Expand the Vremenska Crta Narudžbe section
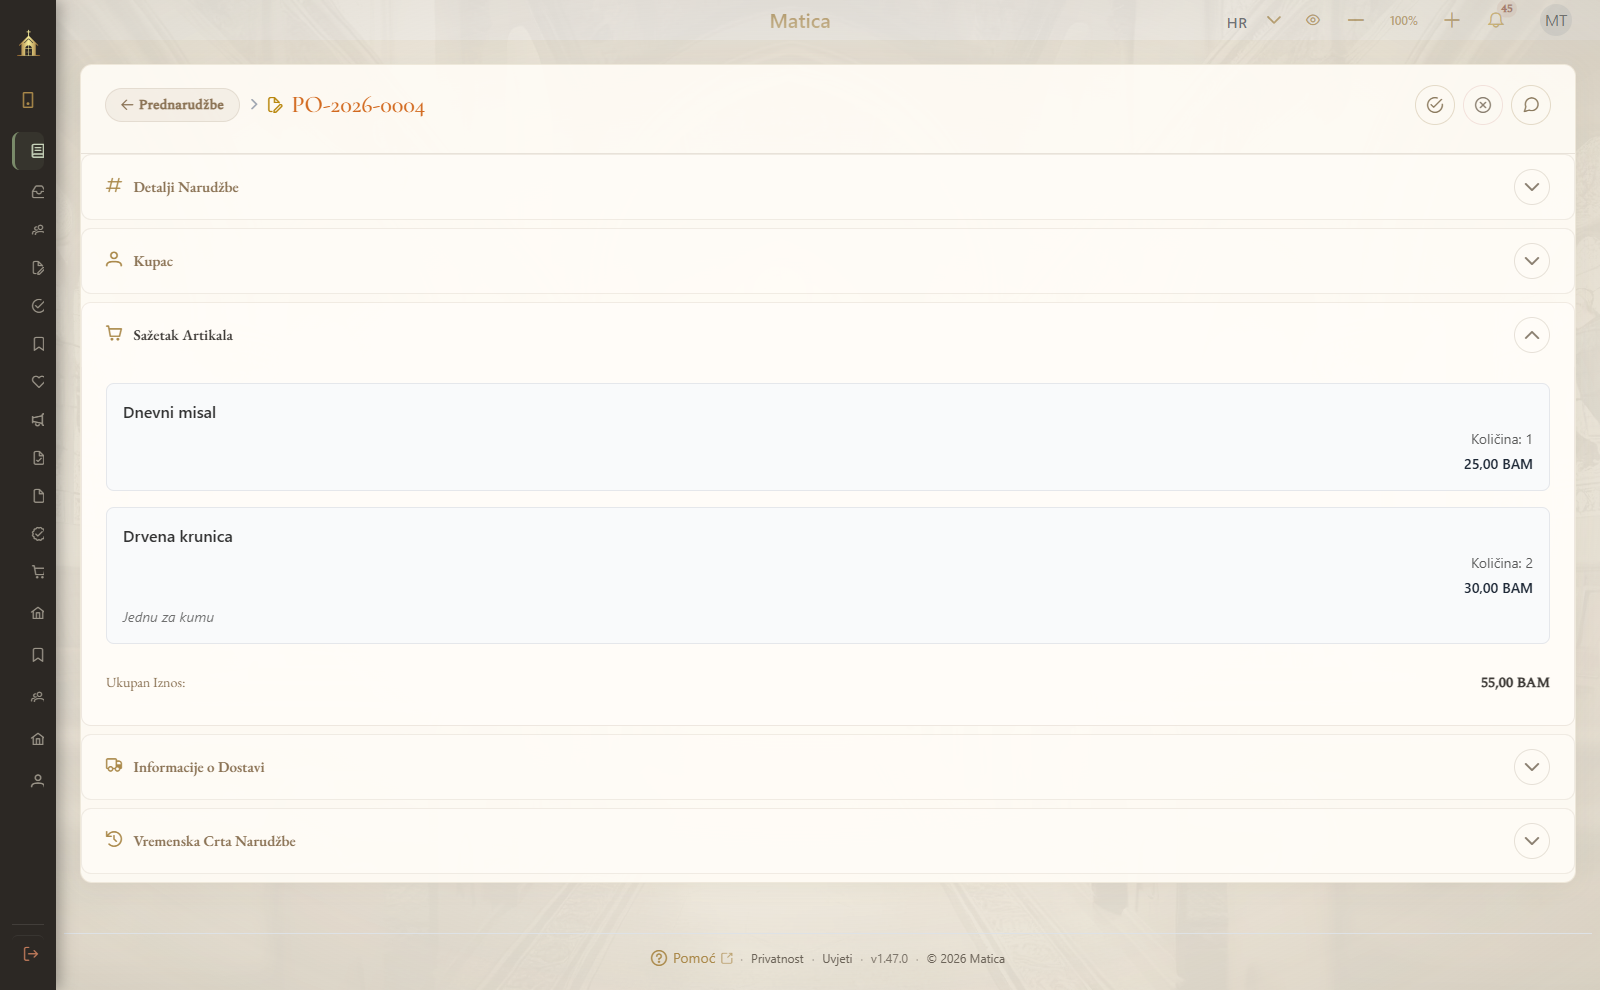The image size is (1600, 990). [x=1532, y=841]
